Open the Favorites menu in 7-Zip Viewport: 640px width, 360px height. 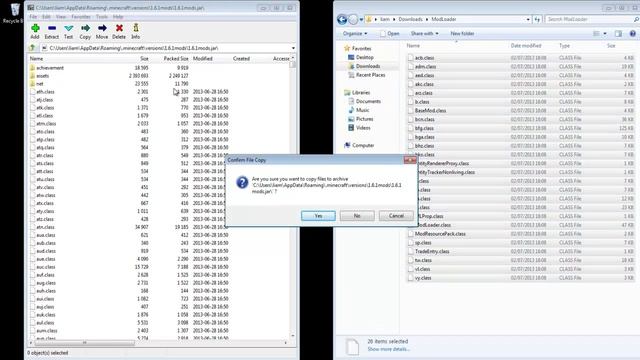[81, 17]
